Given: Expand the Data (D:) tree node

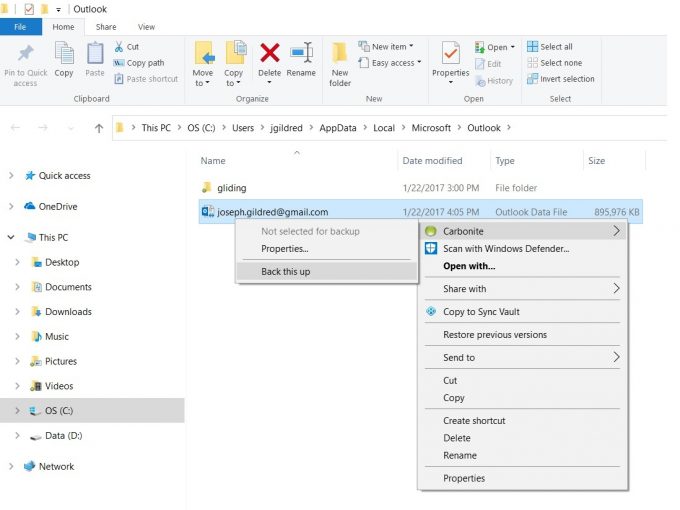Looking at the screenshot, I should (x=17, y=435).
